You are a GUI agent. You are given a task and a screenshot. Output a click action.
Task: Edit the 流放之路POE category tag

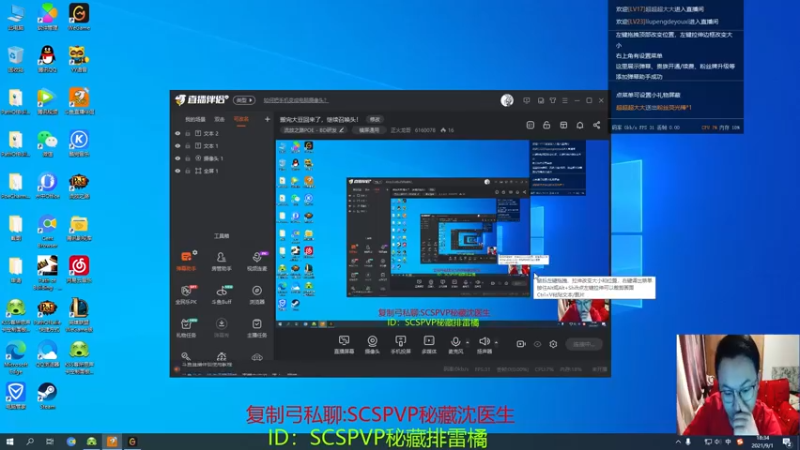point(314,130)
